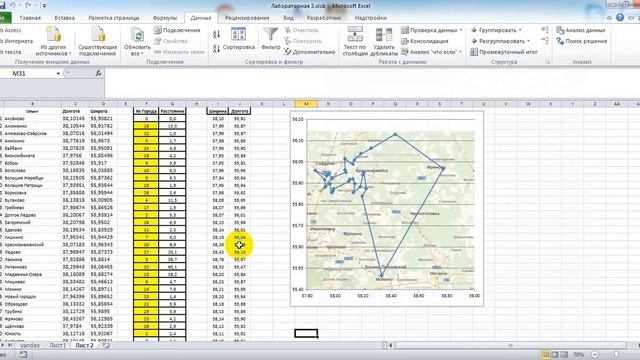640x360 pixels.
Task: Open the Формулы ribbon tab
Action: click(x=164, y=18)
